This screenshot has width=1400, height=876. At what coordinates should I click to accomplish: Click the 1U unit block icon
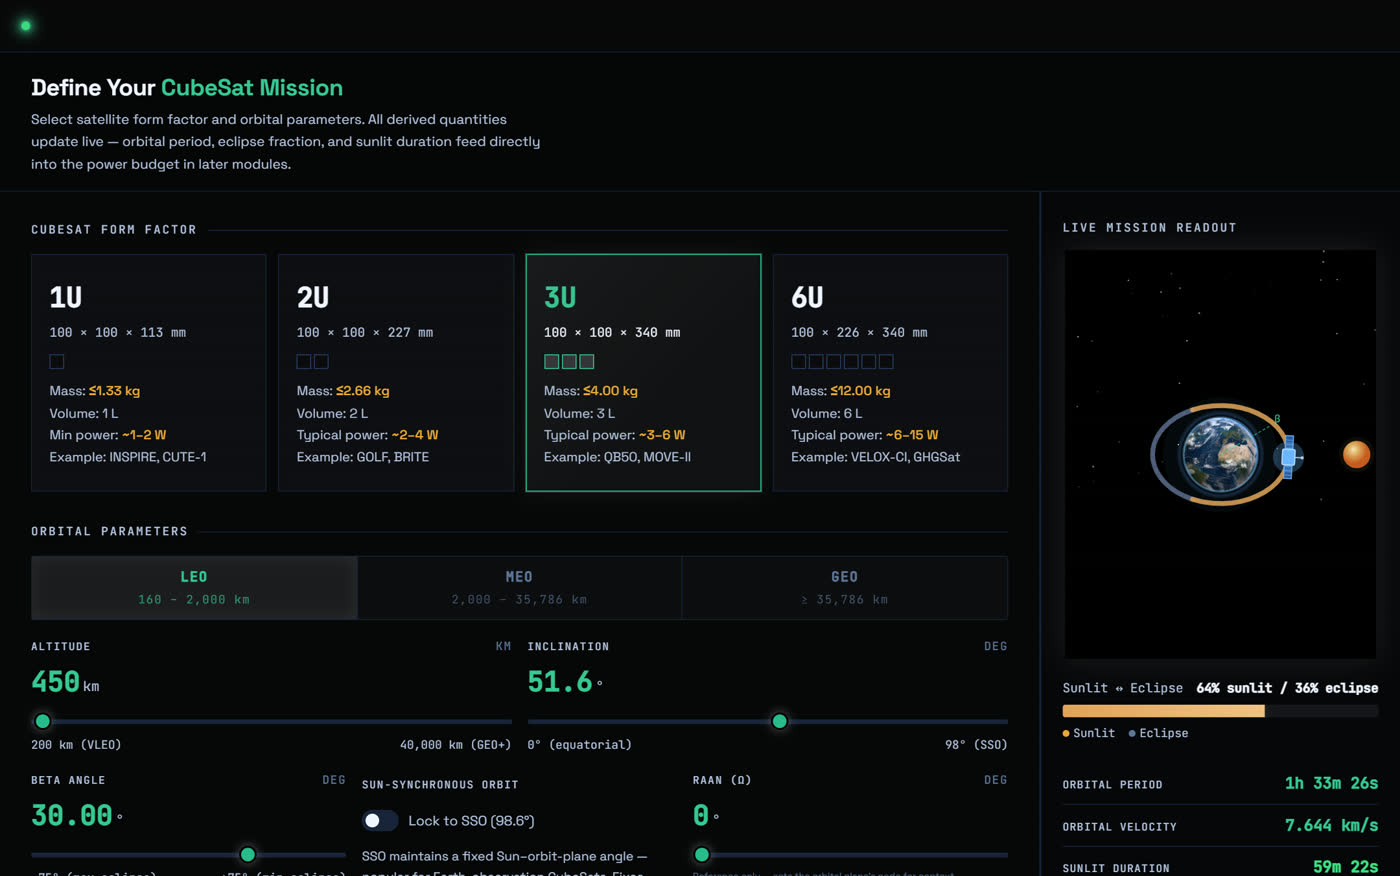click(57, 361)
